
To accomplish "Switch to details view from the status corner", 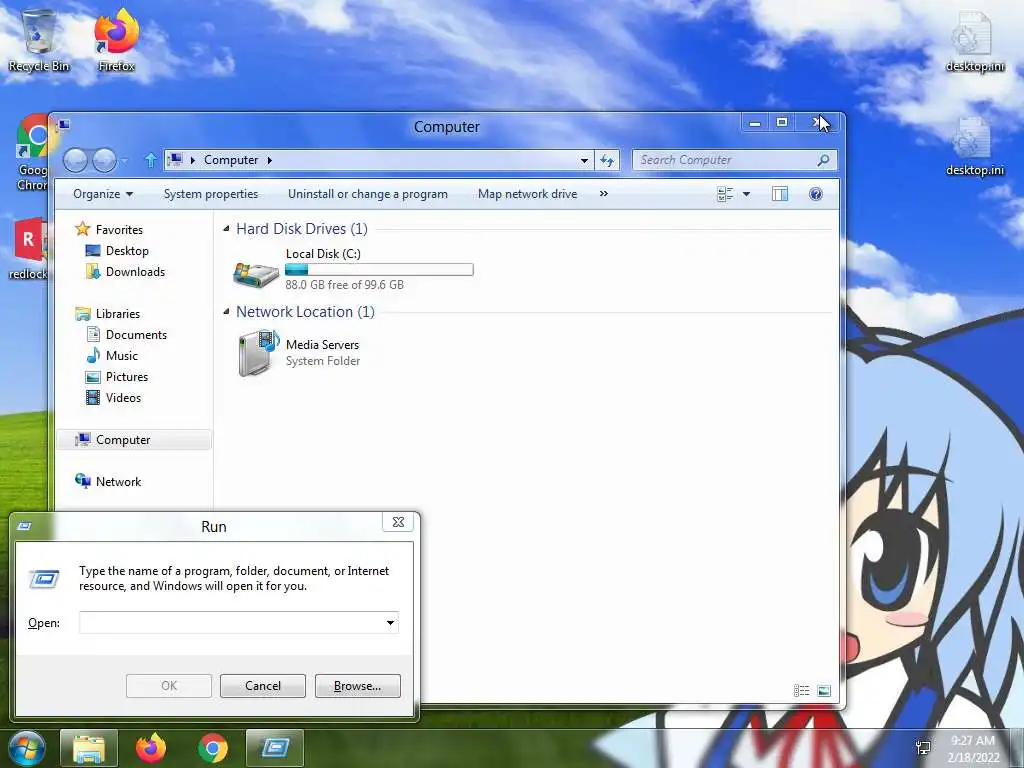I will point(801,690).
